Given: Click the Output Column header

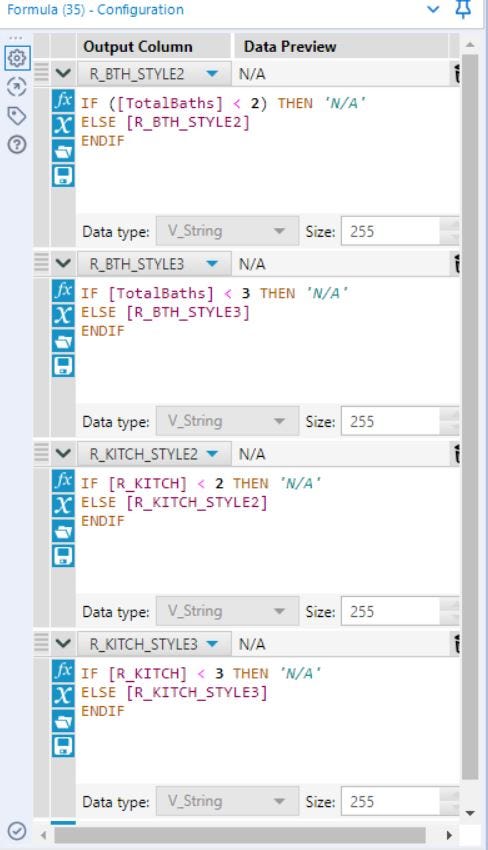Looking at the screenshot, I should [138, 47].
